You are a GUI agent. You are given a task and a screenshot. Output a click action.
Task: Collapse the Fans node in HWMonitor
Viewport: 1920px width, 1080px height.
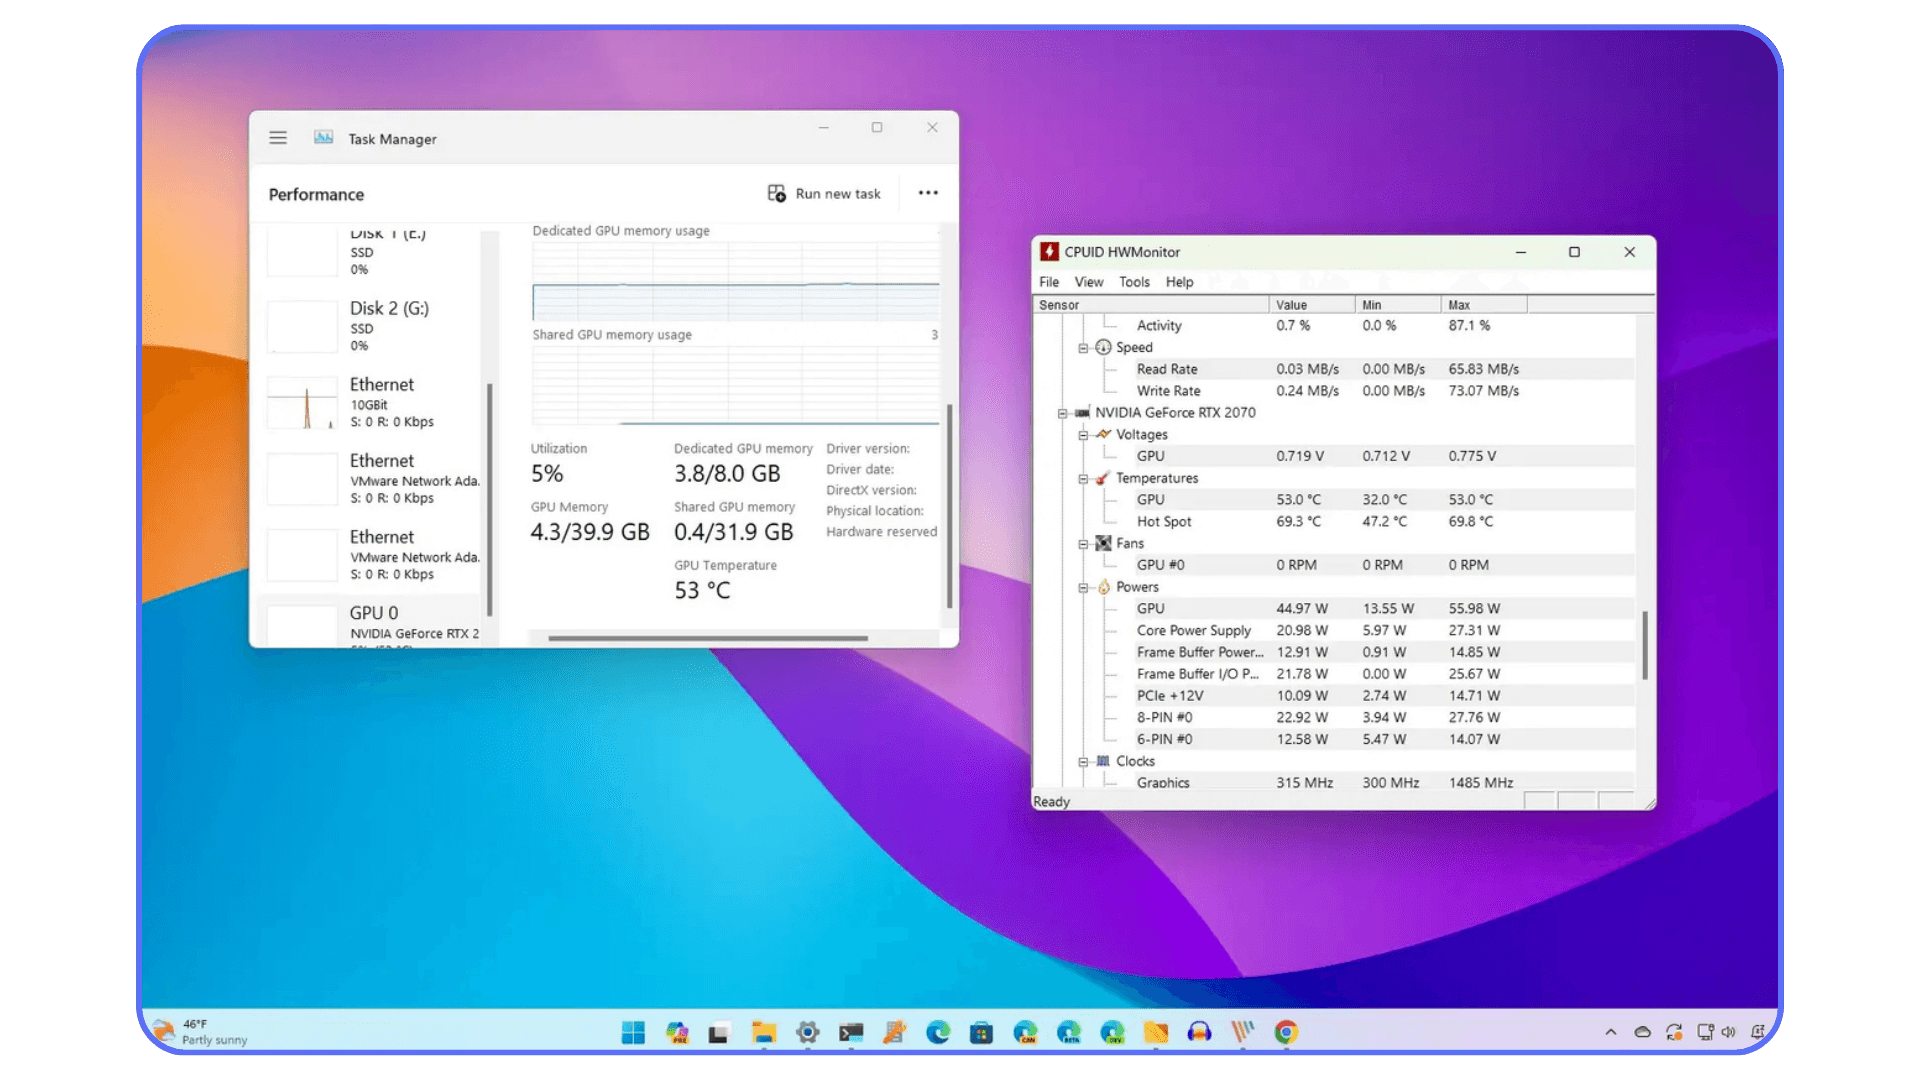pyautogui.click(x=1083, y=544)
